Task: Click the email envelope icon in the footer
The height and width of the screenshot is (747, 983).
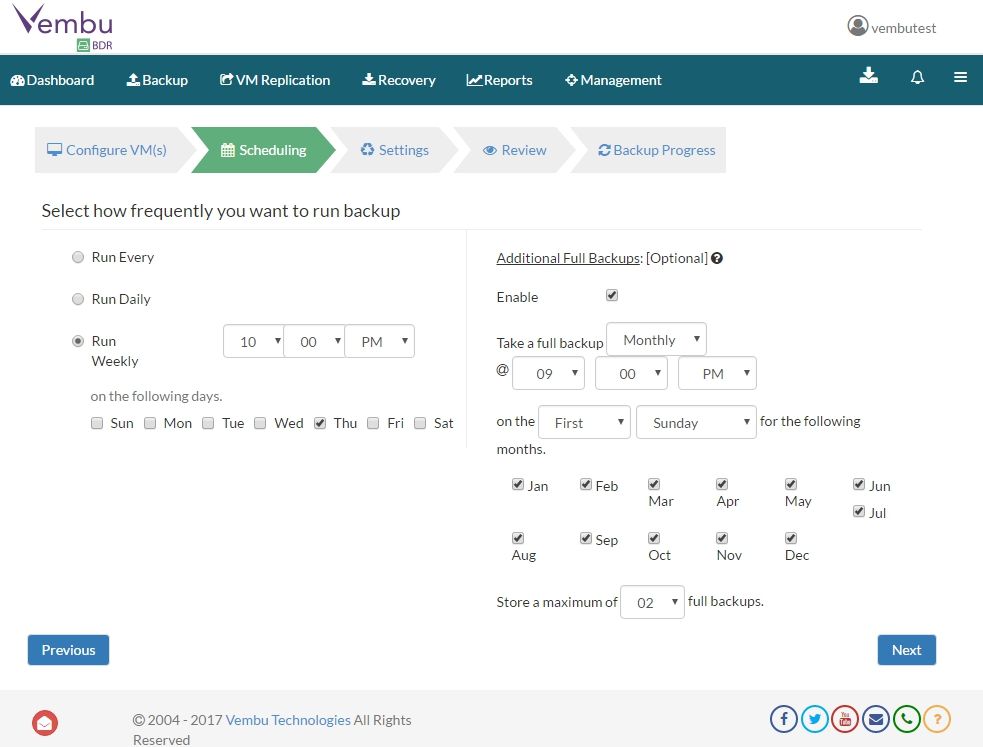Action: coord(876,719)
